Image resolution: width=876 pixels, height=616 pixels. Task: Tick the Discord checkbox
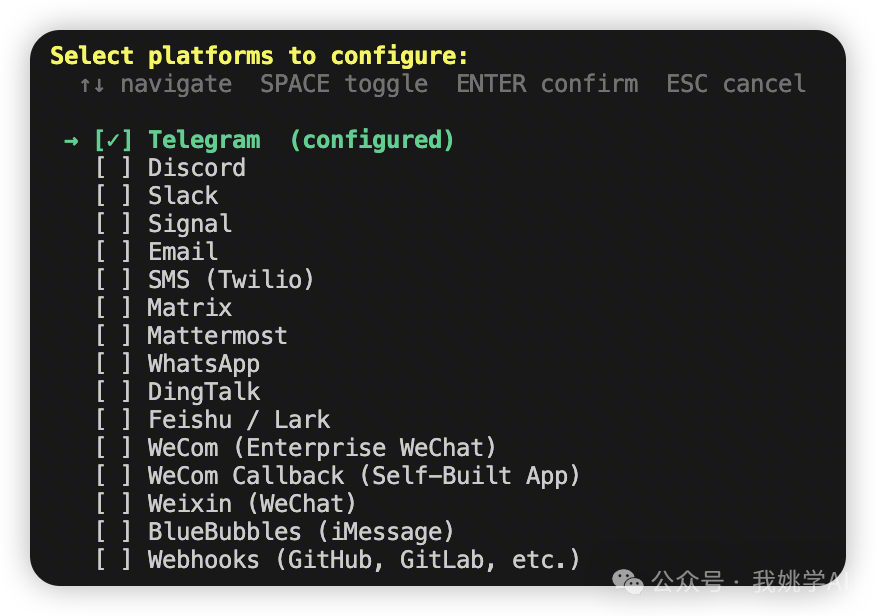click(x=113, y=168)
